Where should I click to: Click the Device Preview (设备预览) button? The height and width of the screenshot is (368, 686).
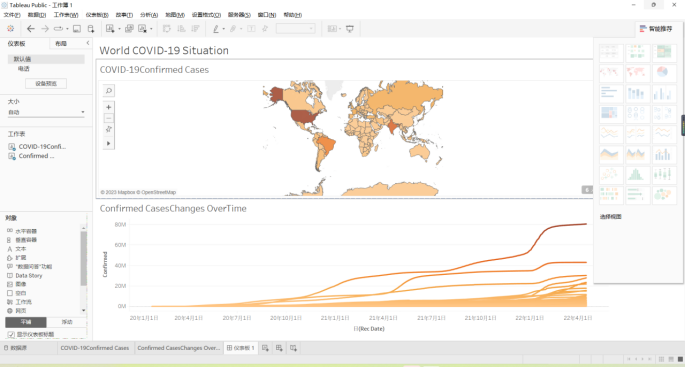pyautogui.click(x=46, y=84)
